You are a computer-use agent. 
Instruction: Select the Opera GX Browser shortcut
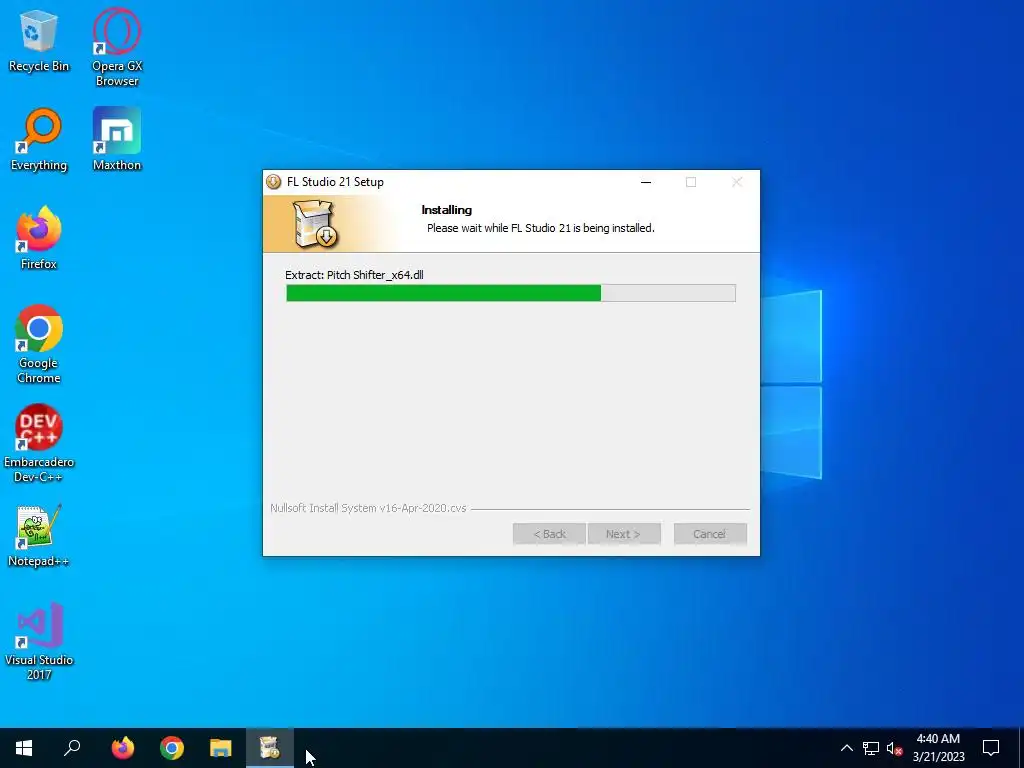click(117, 48)
